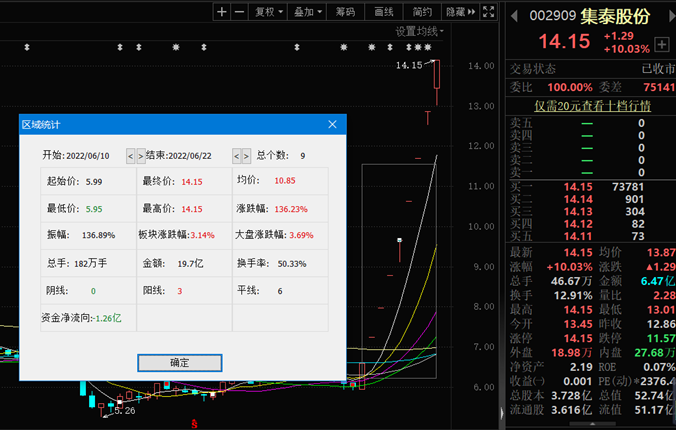Switch to 简约 view
This screenshot has width=676, height=430.
coord(422,12)
